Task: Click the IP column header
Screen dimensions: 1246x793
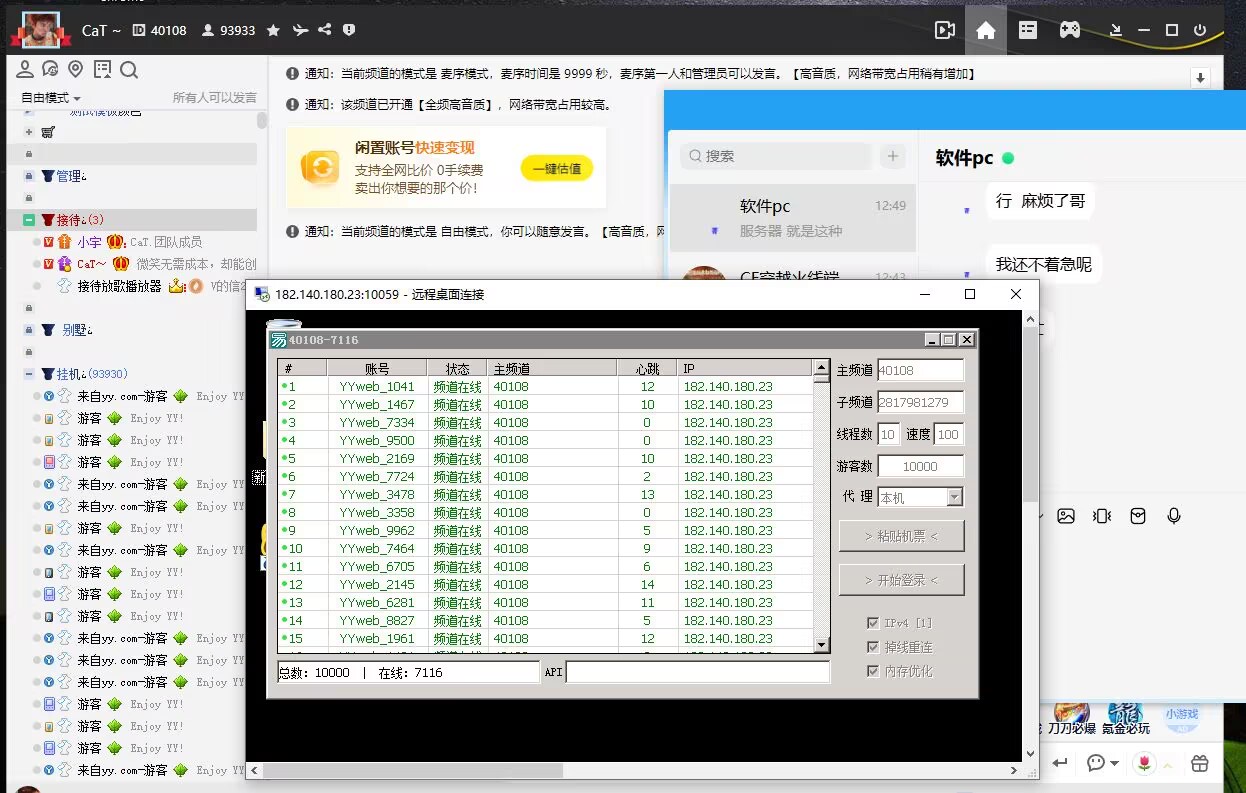Action: 746,368
